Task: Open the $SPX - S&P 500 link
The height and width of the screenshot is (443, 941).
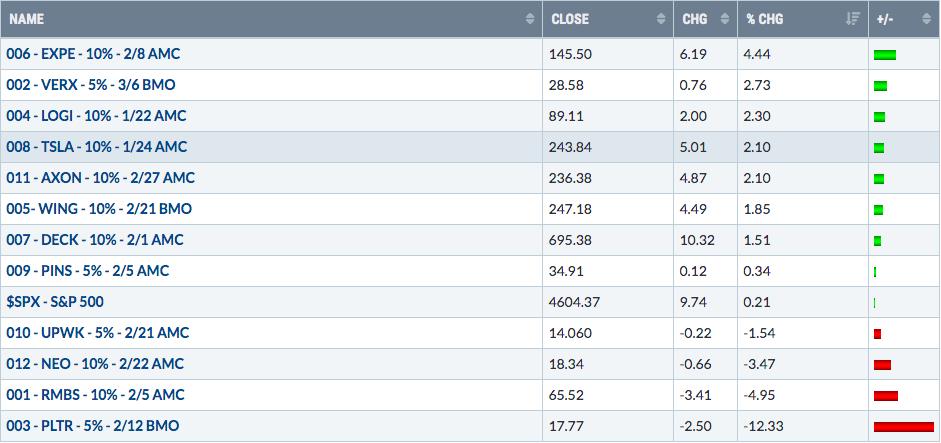Action: (x=55, y=302)
